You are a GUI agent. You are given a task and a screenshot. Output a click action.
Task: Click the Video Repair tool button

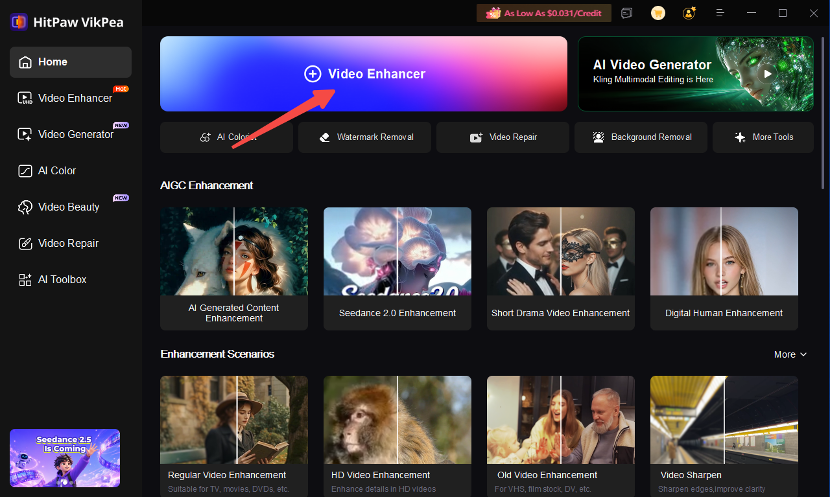(502, 137)
